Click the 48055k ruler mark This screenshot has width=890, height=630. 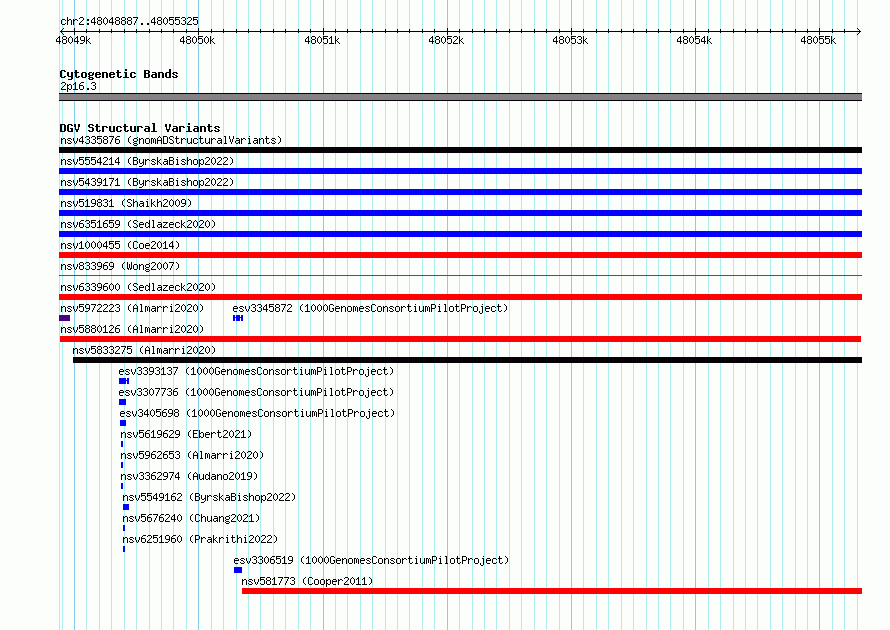click(x=818, y=40)
